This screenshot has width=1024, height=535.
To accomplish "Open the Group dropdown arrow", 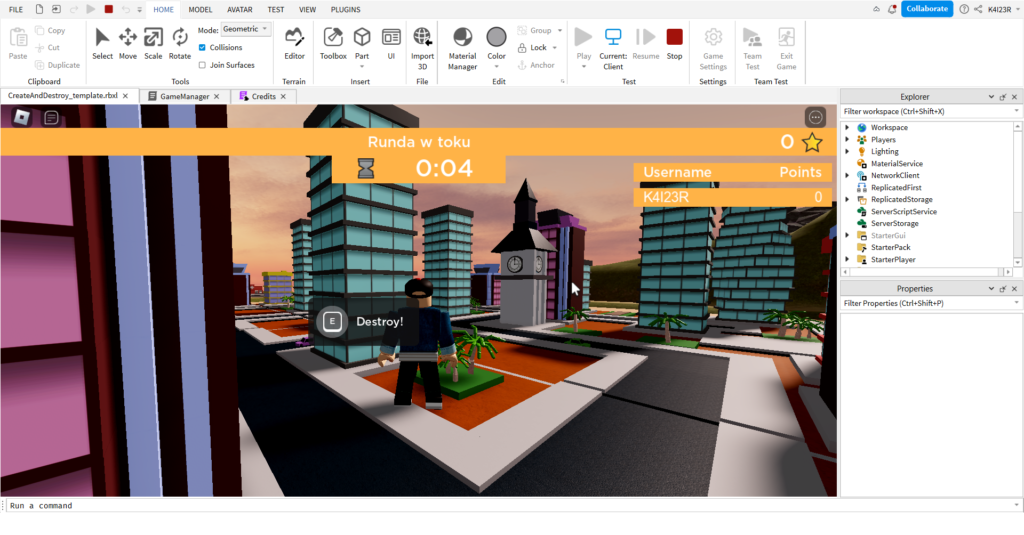I will 560,30.
